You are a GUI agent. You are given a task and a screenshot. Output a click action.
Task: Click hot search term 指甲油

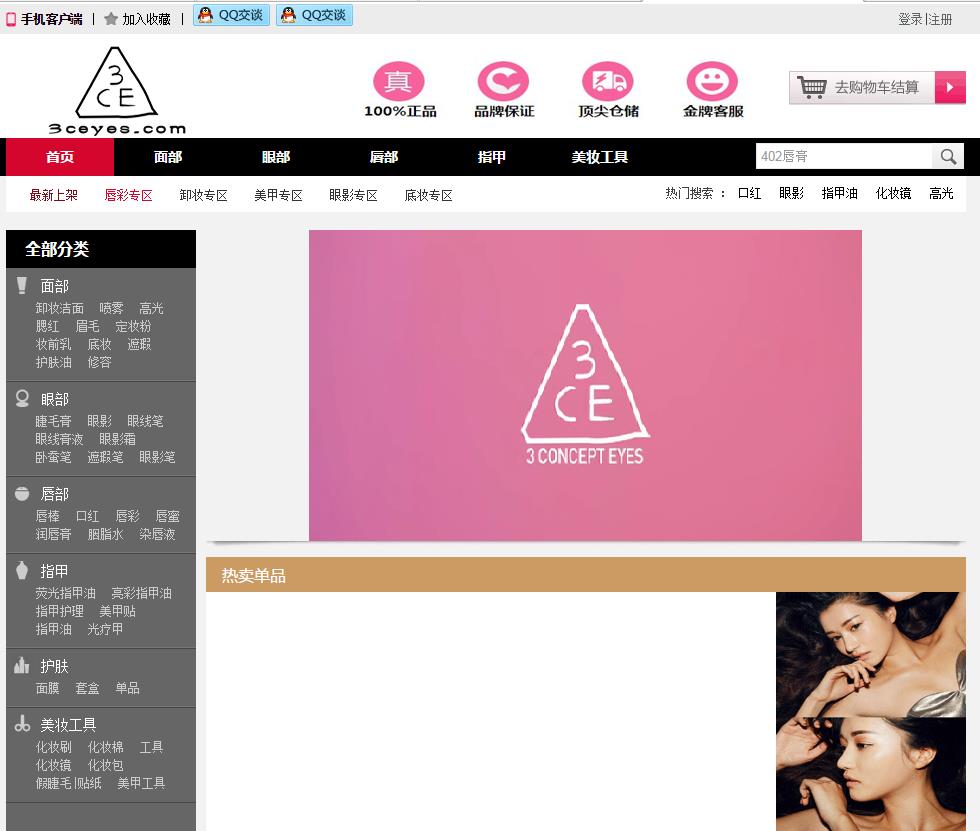(x=839, y=193)
